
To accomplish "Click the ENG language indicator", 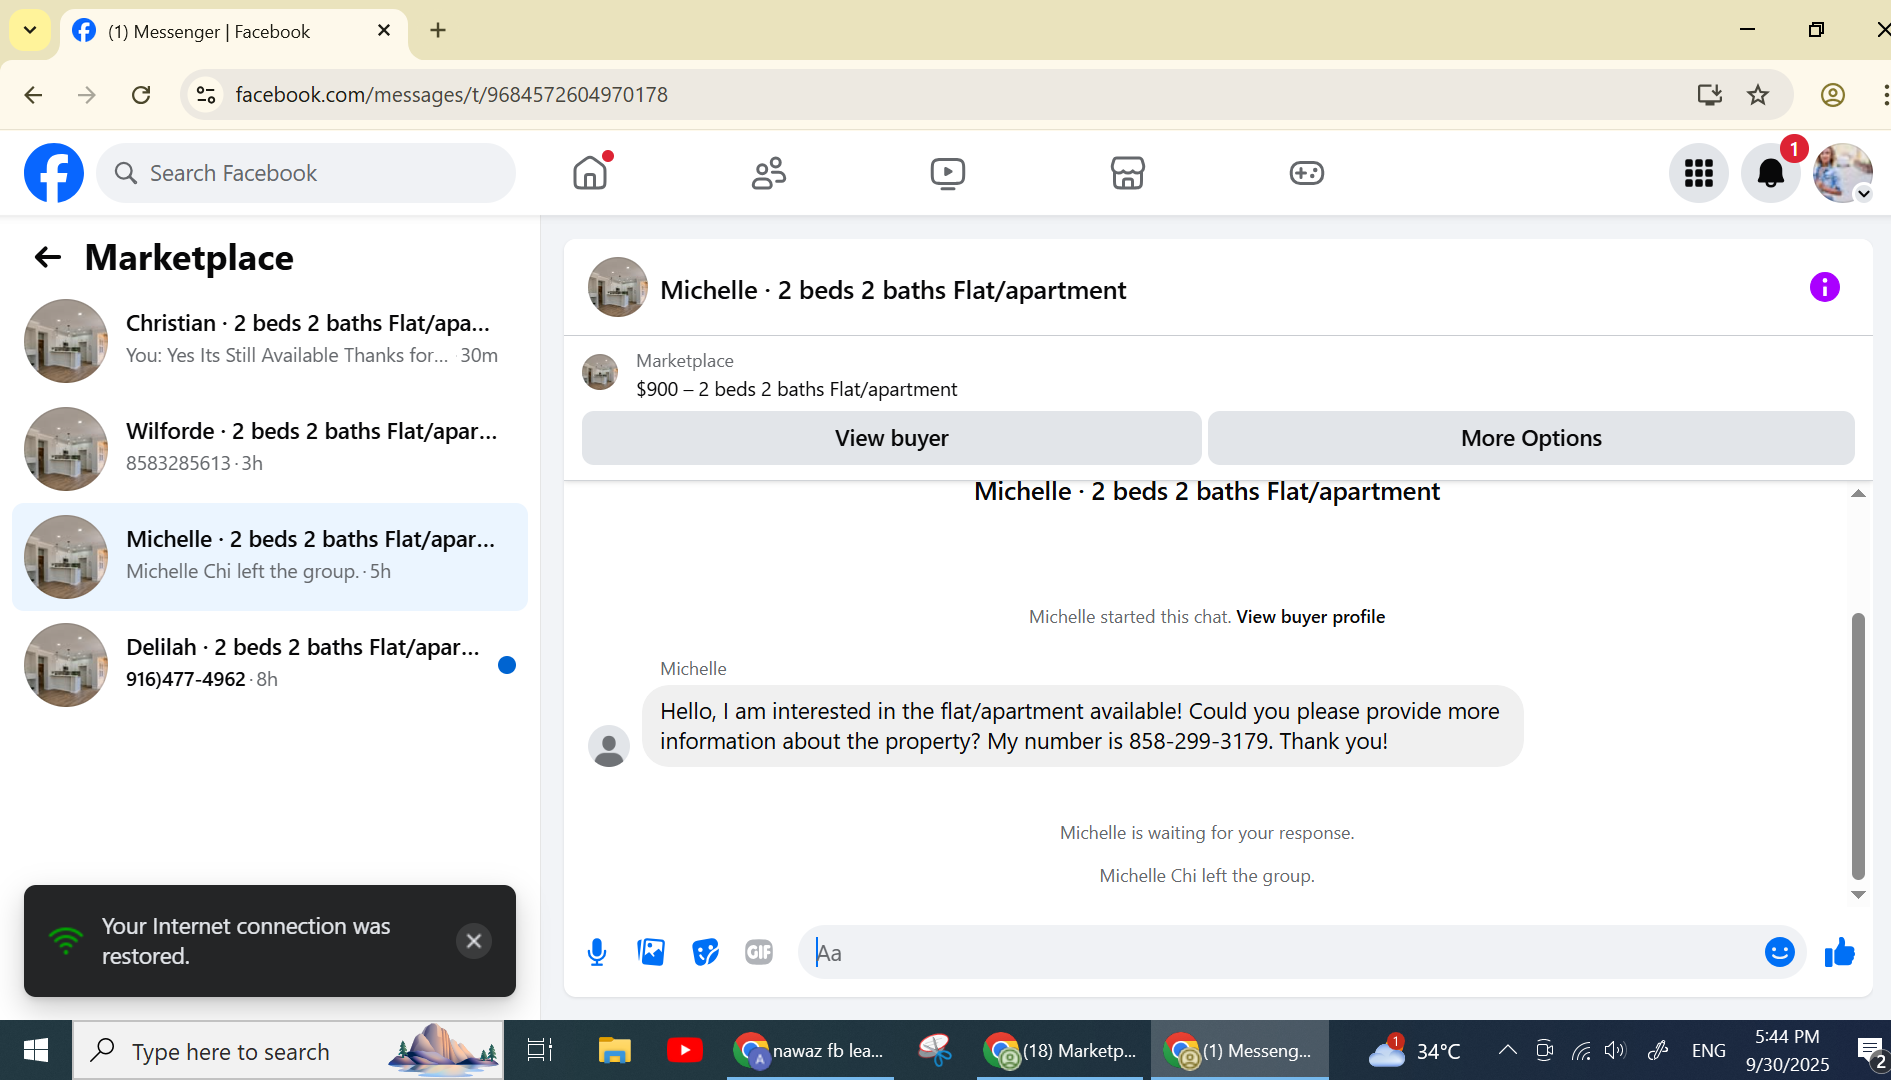I will pyautogui.click(x=1708, y=1050).
